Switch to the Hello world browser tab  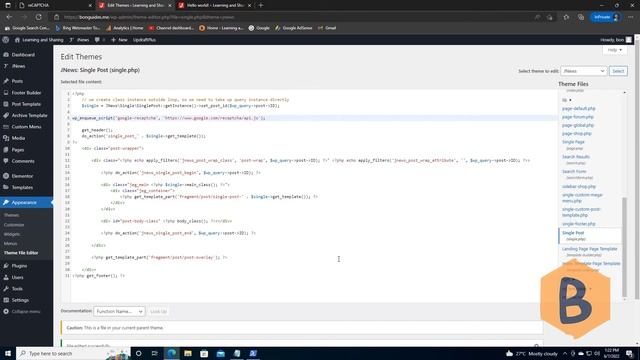(215, 5)
